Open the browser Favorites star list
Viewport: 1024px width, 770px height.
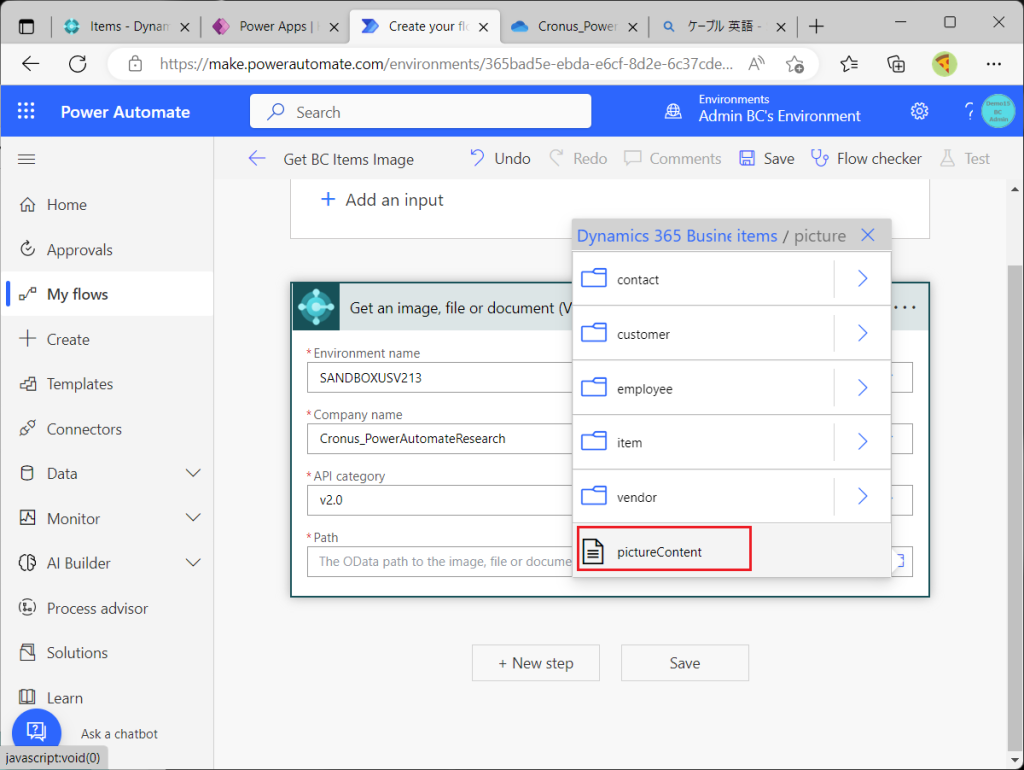[x=849, y=64]
